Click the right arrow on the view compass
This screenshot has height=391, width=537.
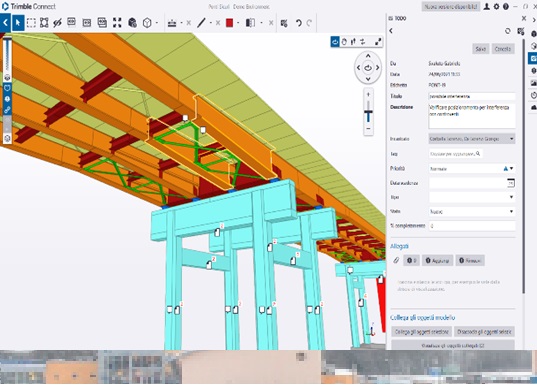pyautogui.click(x=378, y=68)
